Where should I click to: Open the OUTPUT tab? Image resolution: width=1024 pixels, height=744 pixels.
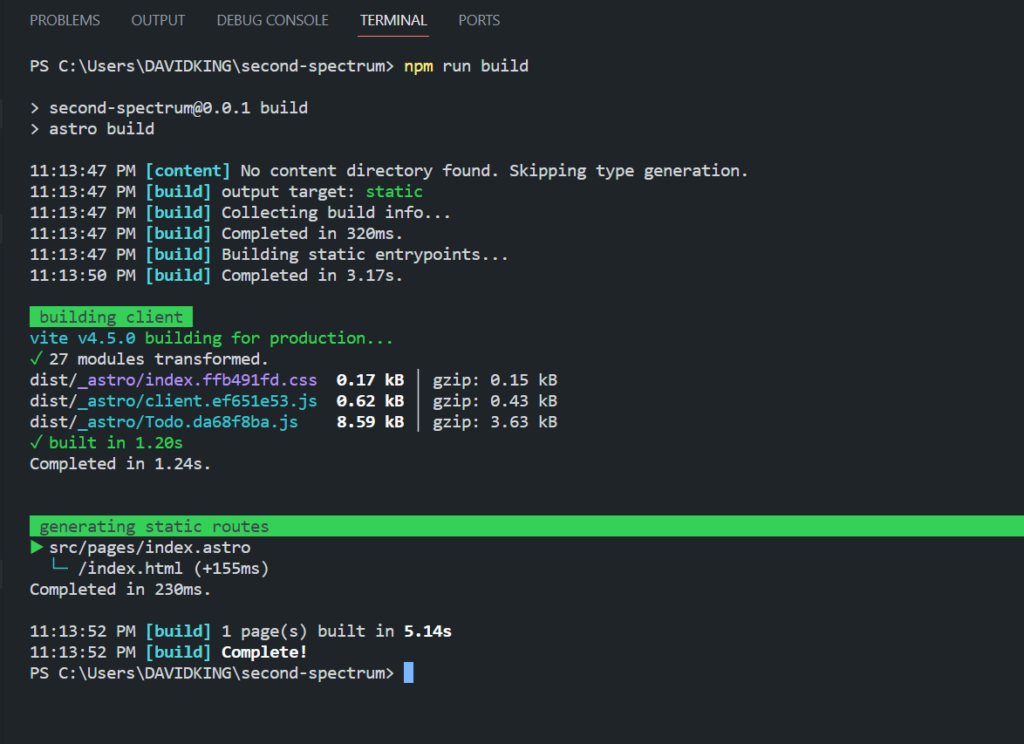click(x=158, y=20)
